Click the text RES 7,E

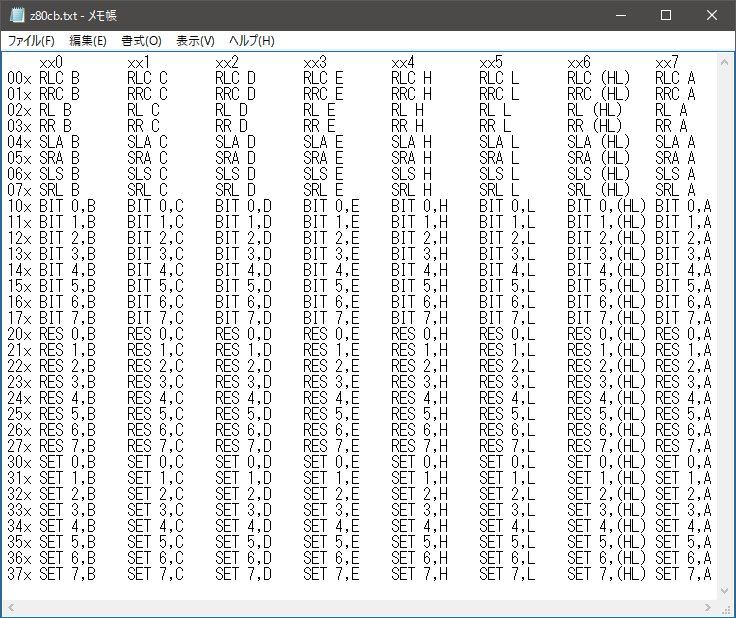click(331, 446)
